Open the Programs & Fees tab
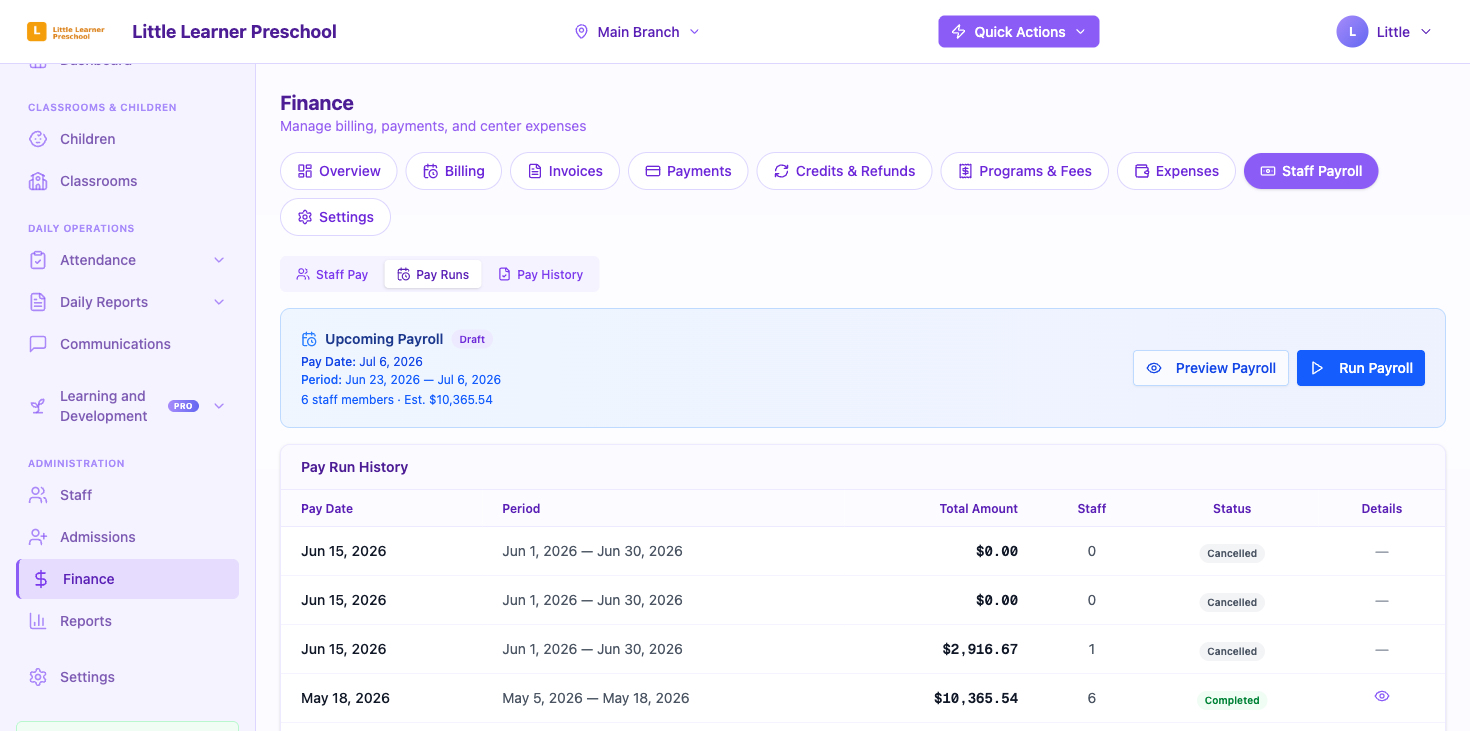Image resolution: width=1470 pixels, height=731 pixels. tap(1024, 171)
